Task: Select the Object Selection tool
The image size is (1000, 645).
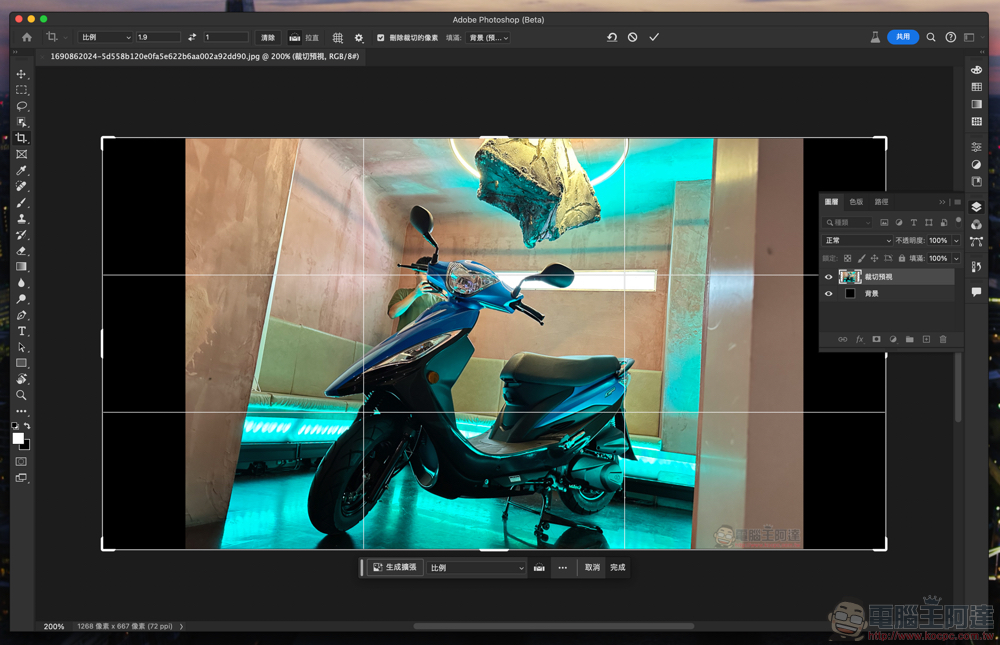Action: pos(21,122)
